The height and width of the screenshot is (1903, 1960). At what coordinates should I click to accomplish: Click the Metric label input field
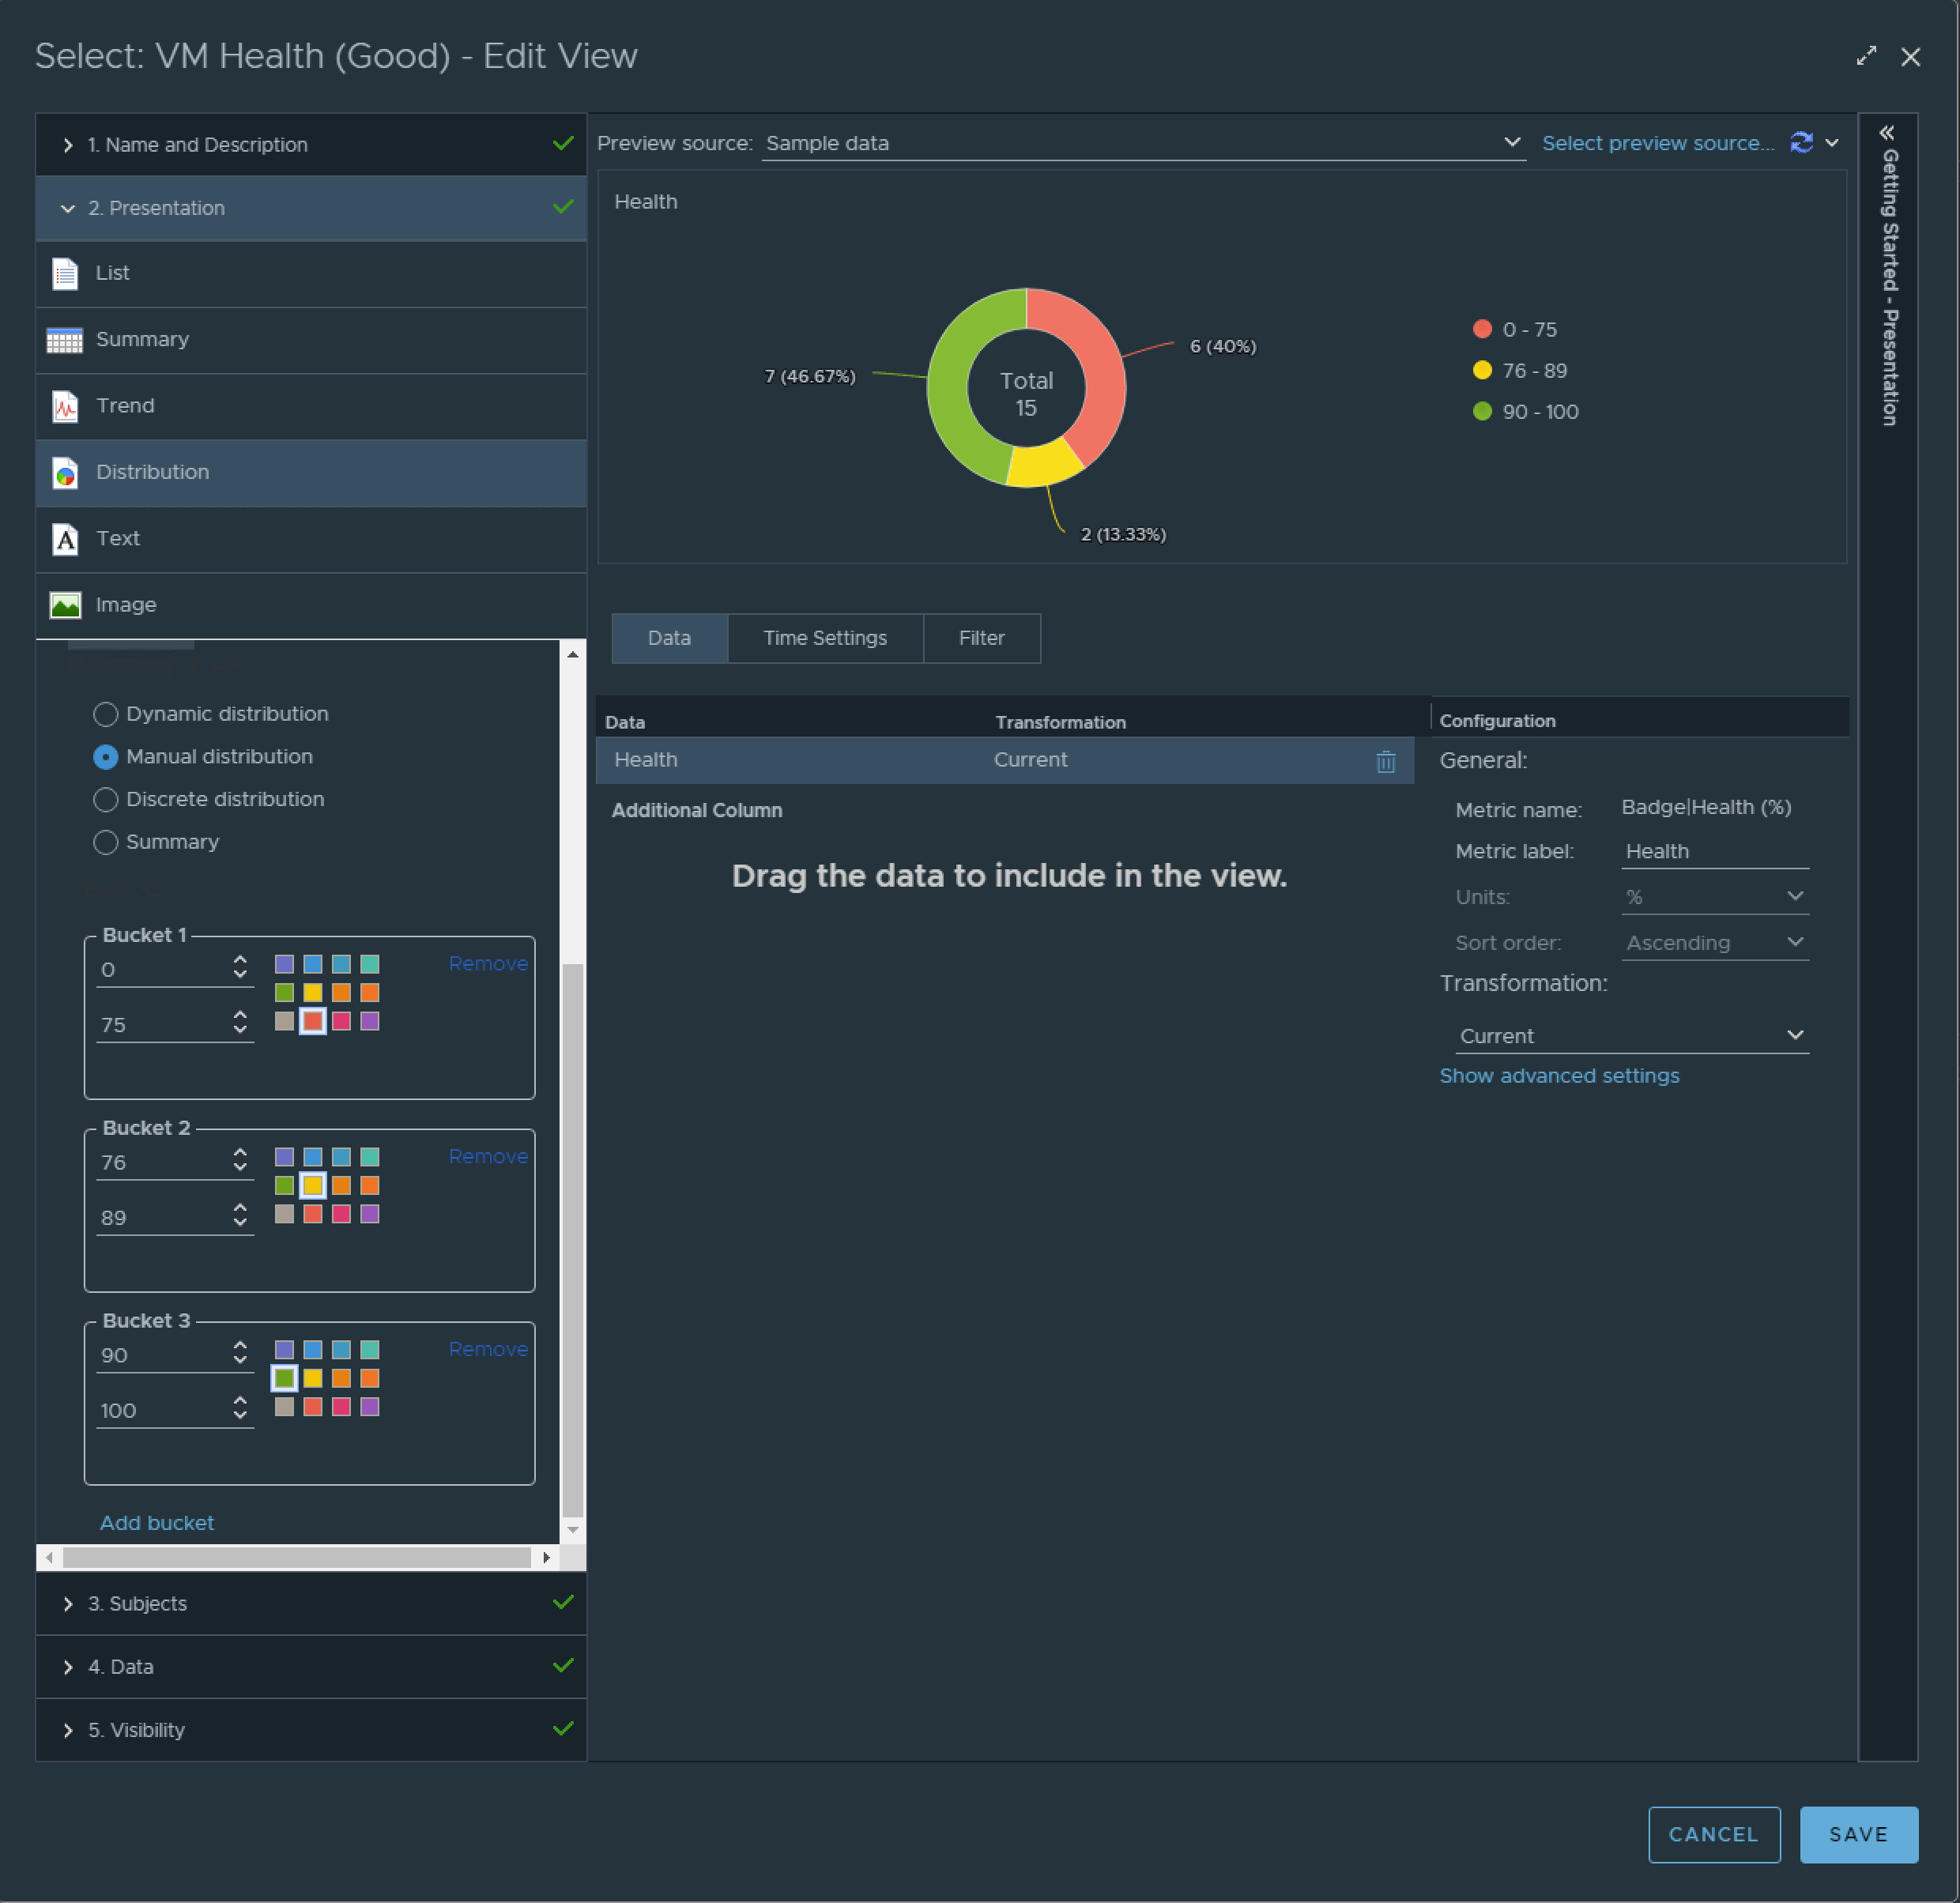[1714, 851]
